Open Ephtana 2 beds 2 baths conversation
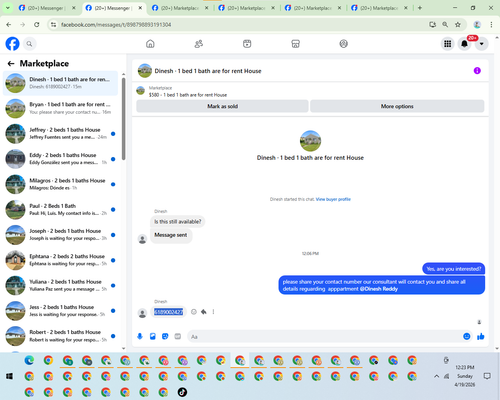Screen dimensions: 500x400 point(60,260)
